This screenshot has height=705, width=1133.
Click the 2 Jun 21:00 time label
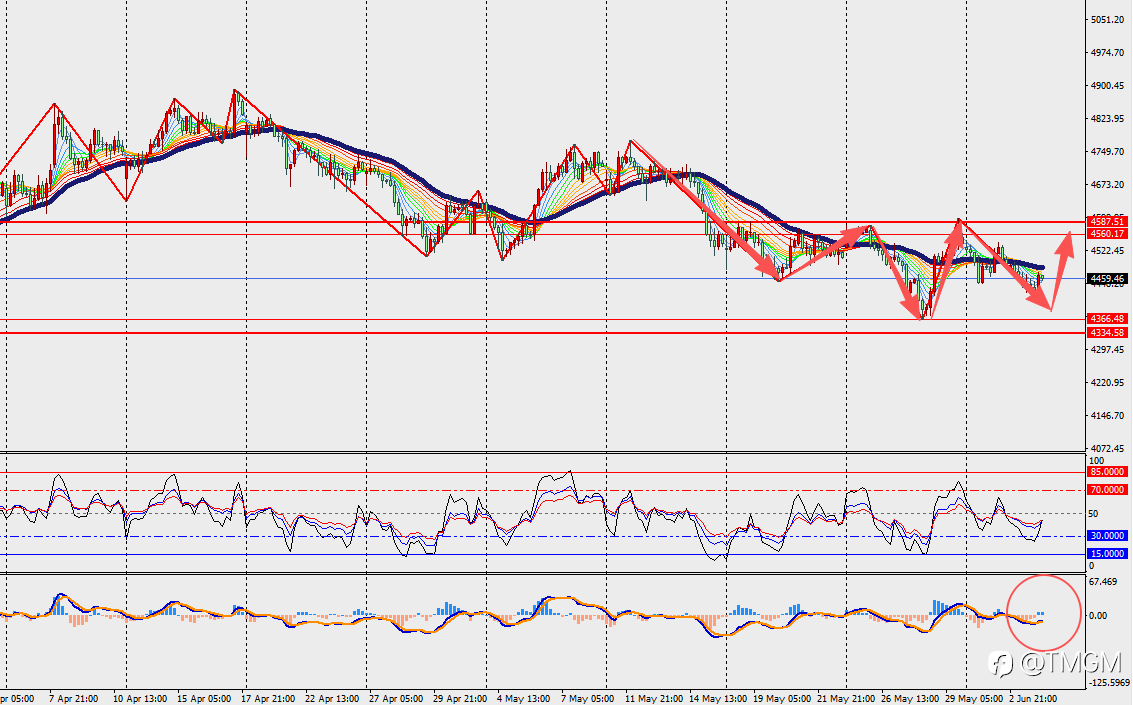pyautogui.click(x=1033, y=698)
